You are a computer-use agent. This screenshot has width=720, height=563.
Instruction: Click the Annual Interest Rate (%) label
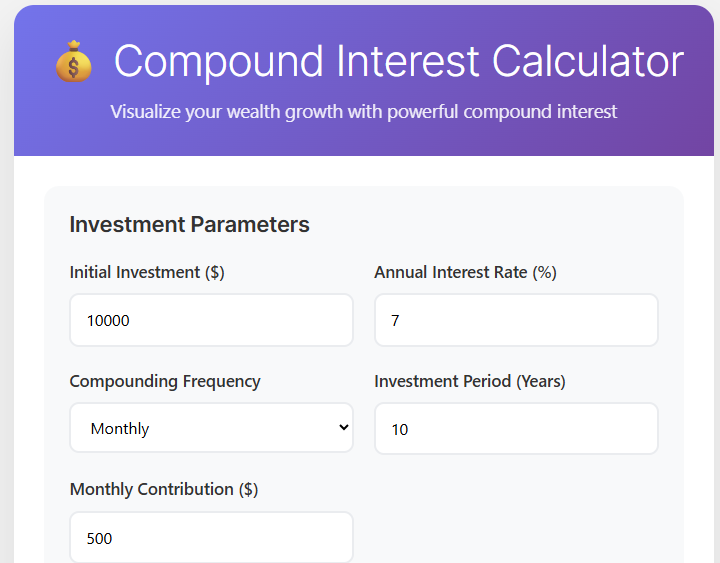click(x=465, y=272)
